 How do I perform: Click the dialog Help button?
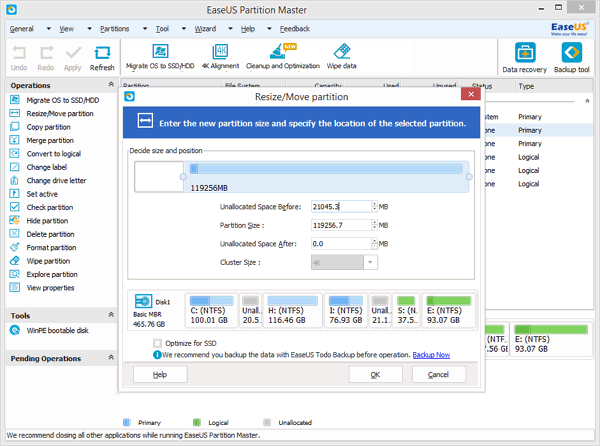[x=160, y=374]
